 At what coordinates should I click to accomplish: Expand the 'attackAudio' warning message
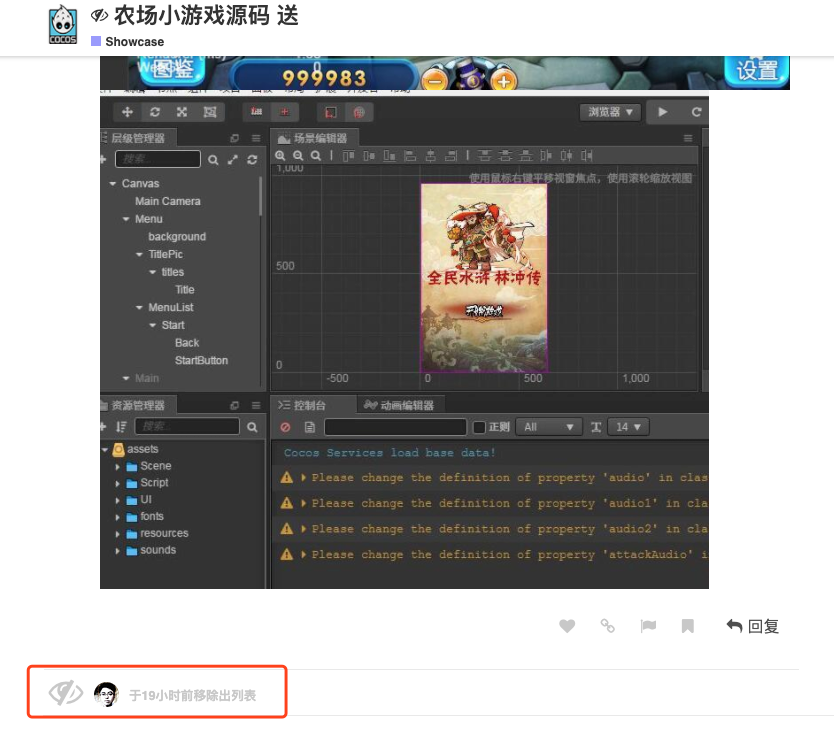tap(304, 555)
